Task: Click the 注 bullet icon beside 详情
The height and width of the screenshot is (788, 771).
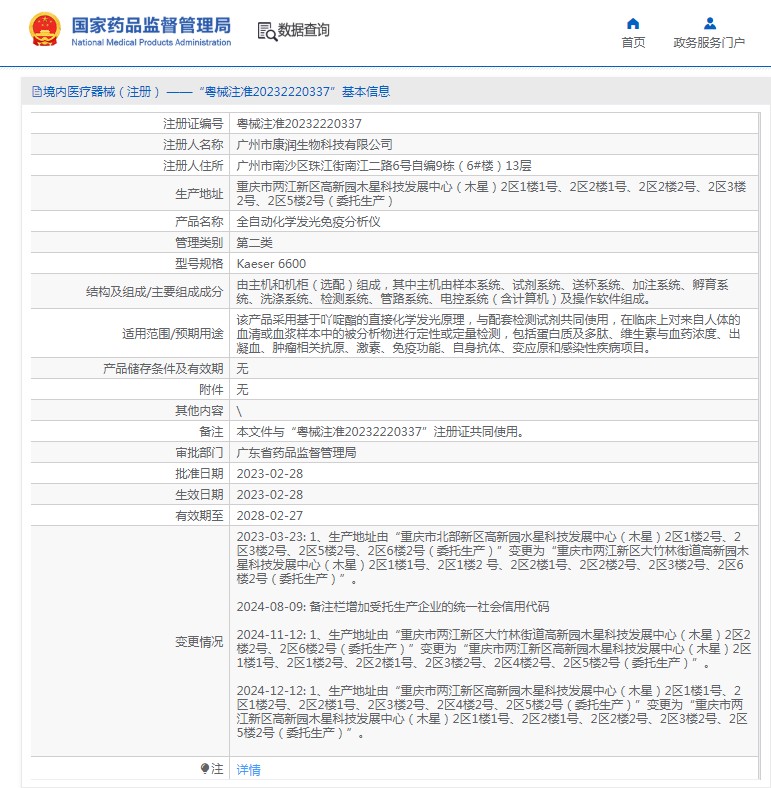Action: 206,769
